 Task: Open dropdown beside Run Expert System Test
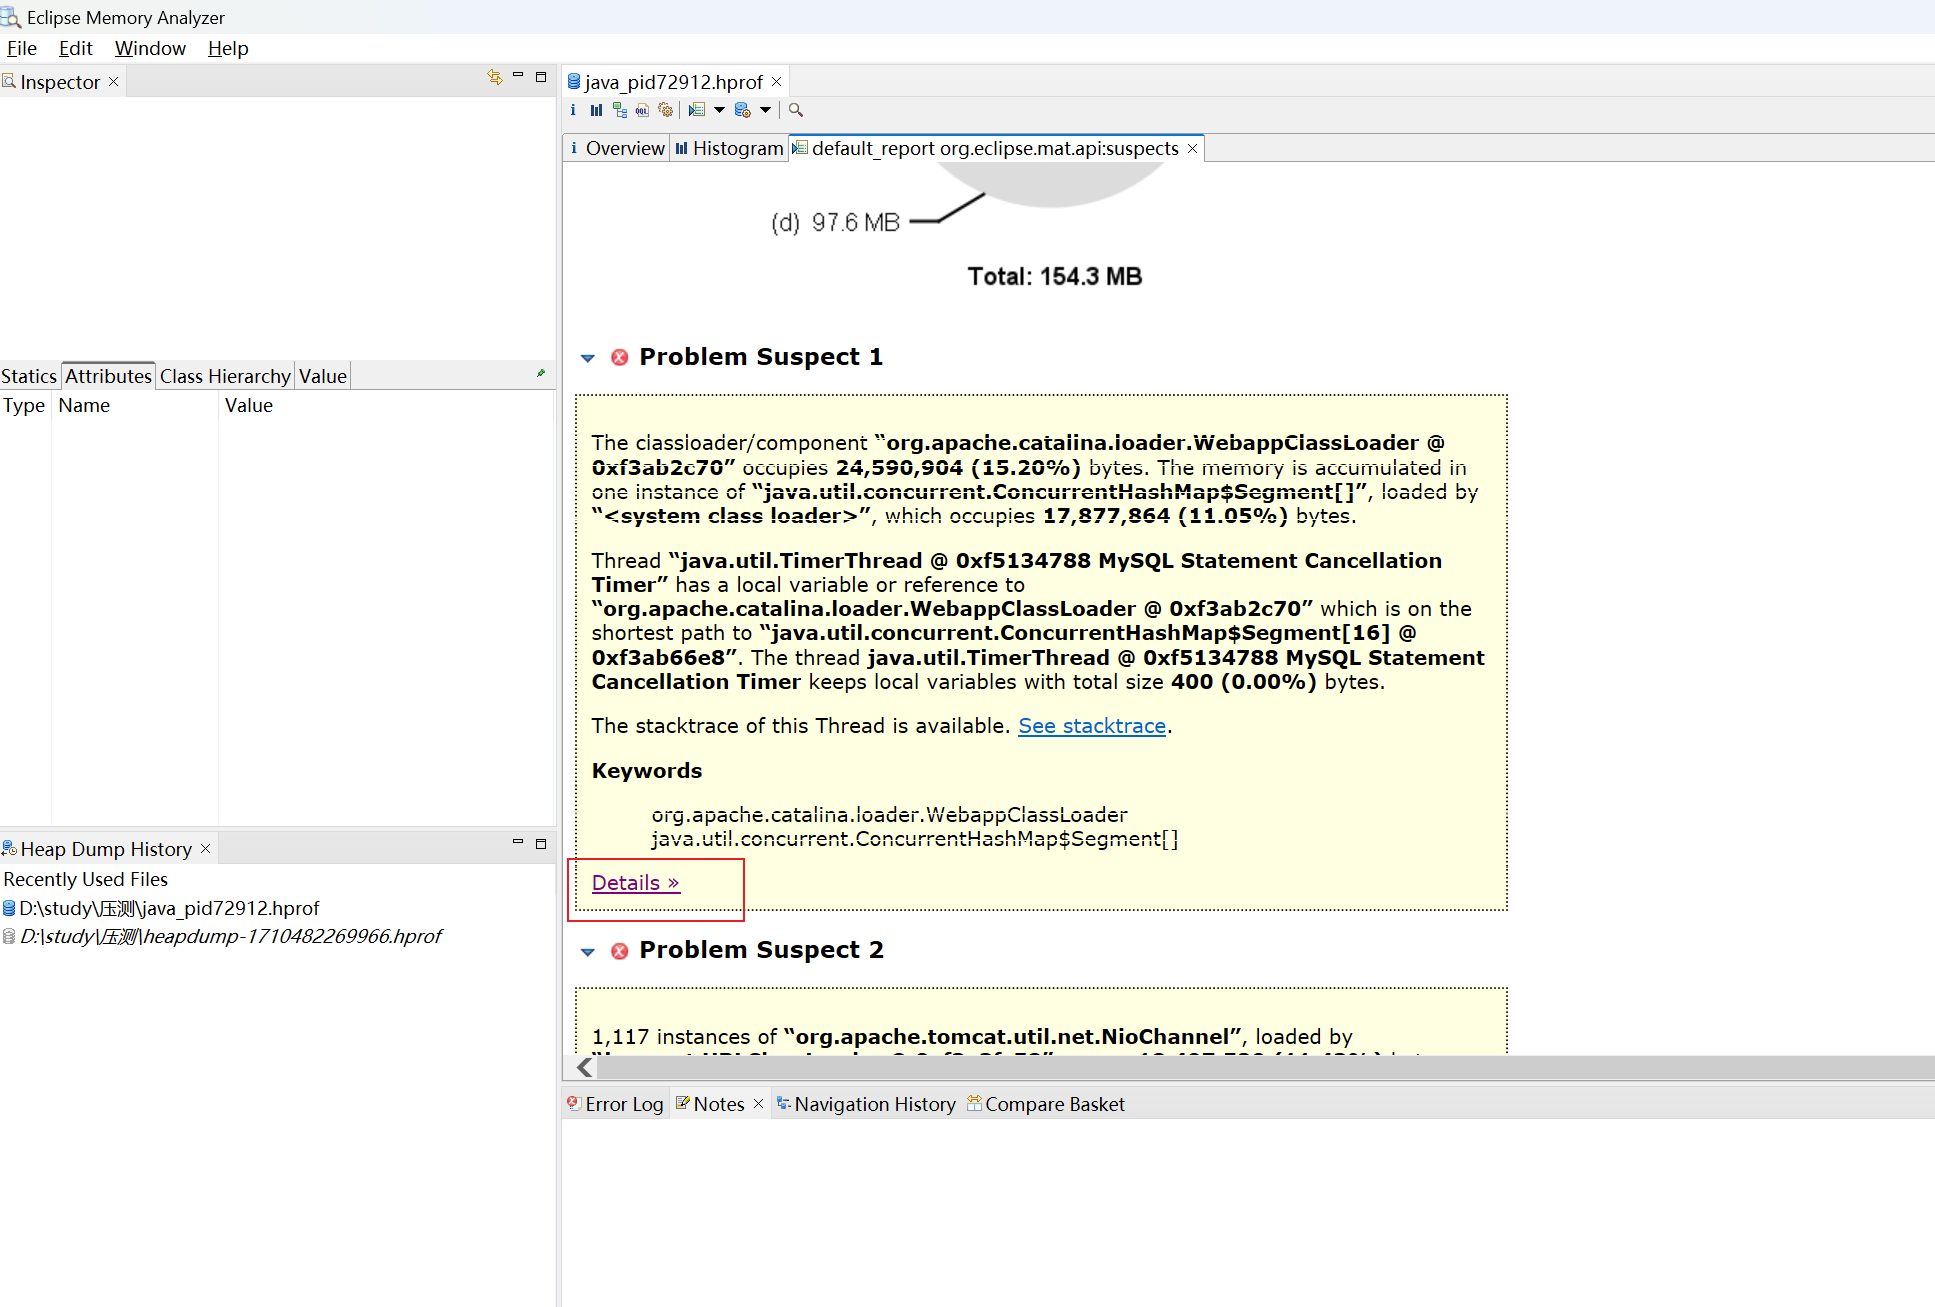click(719, 110)
